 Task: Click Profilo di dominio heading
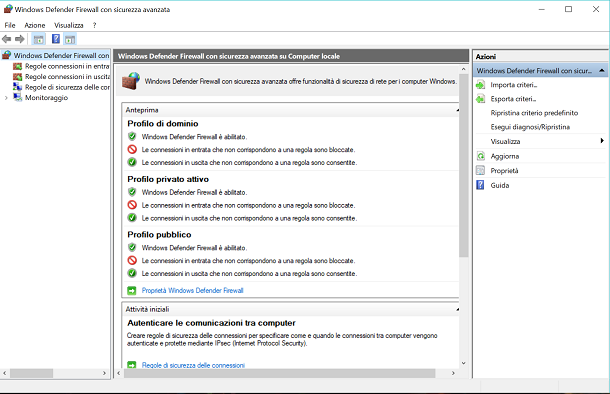[163, 123]
